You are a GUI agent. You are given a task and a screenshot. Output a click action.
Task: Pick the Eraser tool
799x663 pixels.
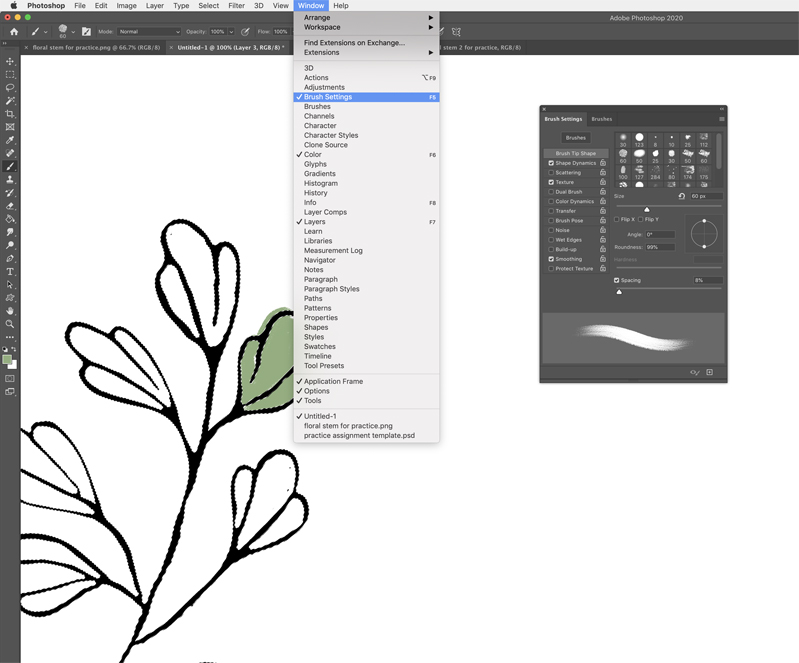tap(10, 206)
